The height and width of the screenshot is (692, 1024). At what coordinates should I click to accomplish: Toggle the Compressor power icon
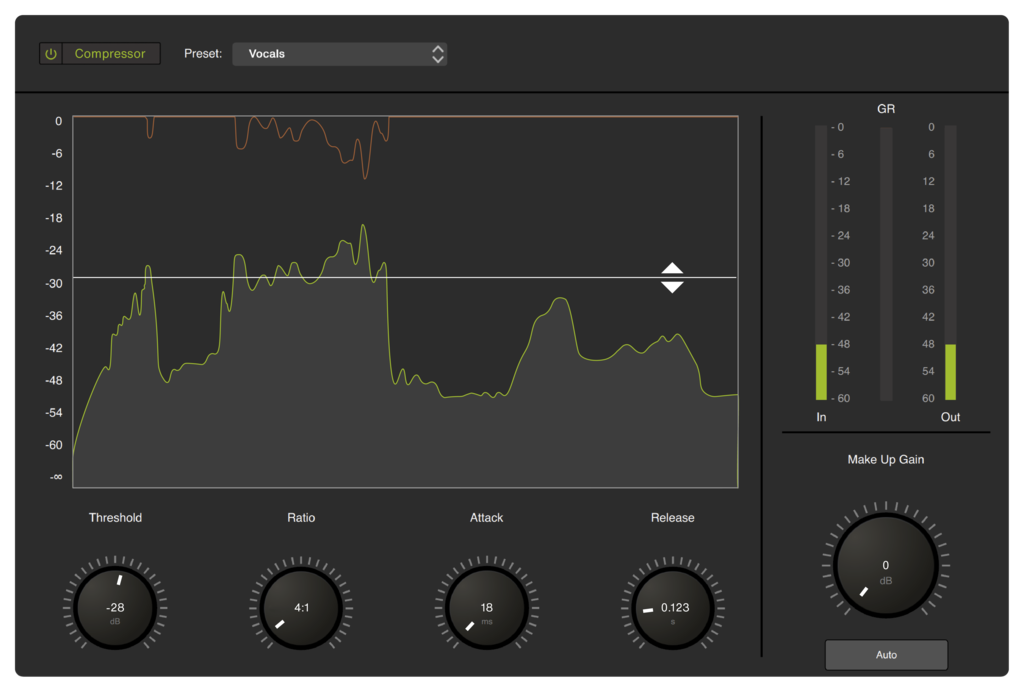click(x=51, y=54)
